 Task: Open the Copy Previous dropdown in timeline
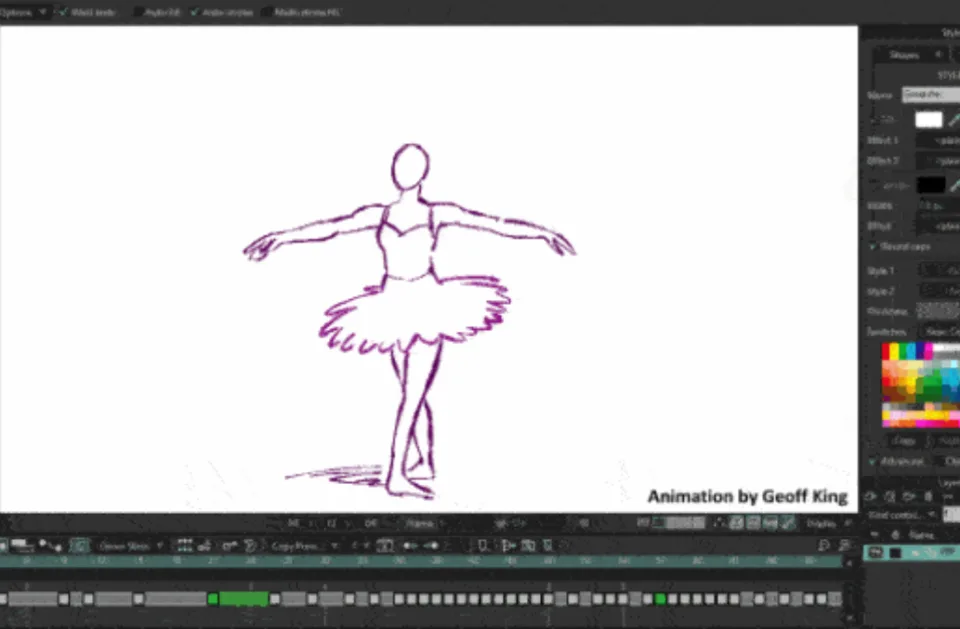(x=303, y=546)
